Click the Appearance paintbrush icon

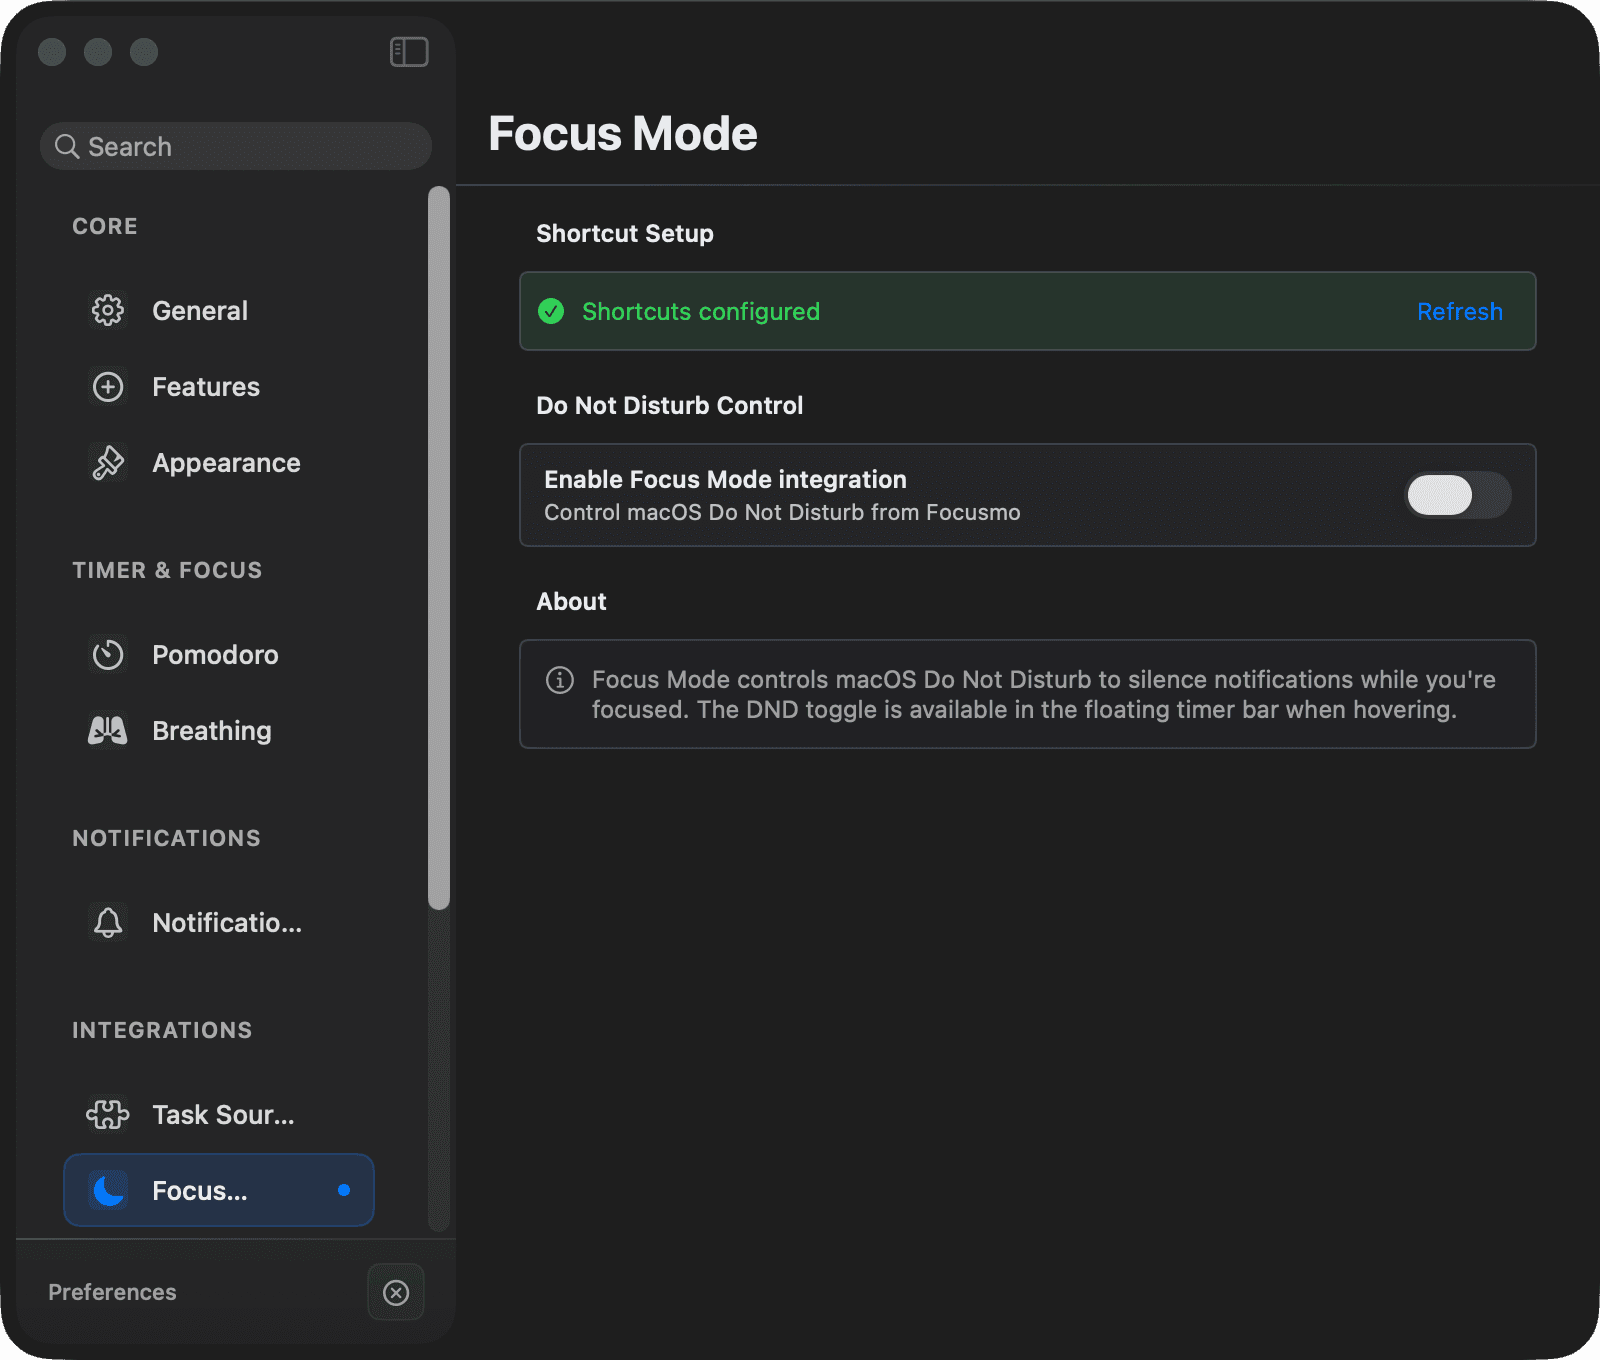coord(108,462)
